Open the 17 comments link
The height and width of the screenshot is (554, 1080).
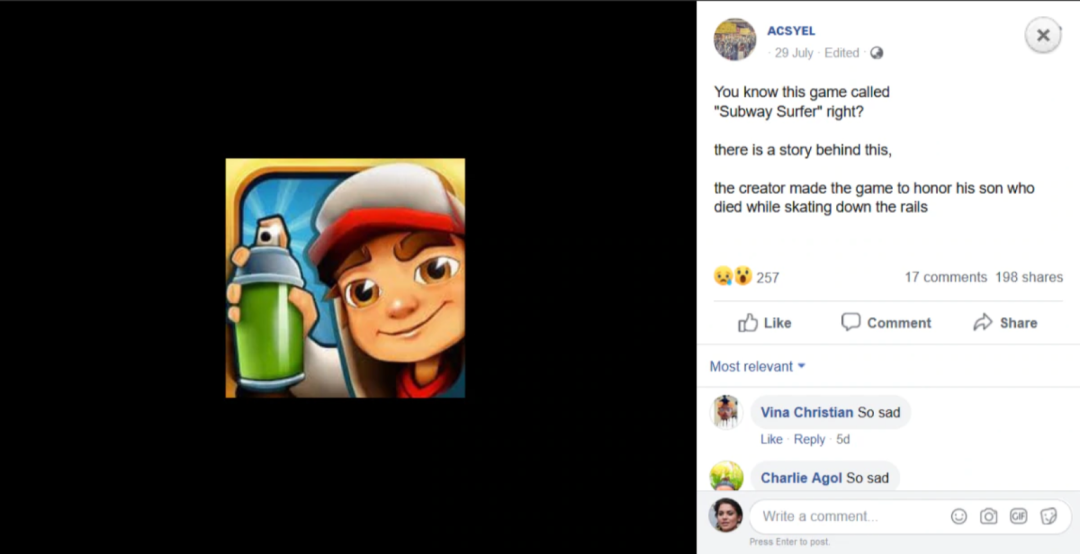click(946, 277)
